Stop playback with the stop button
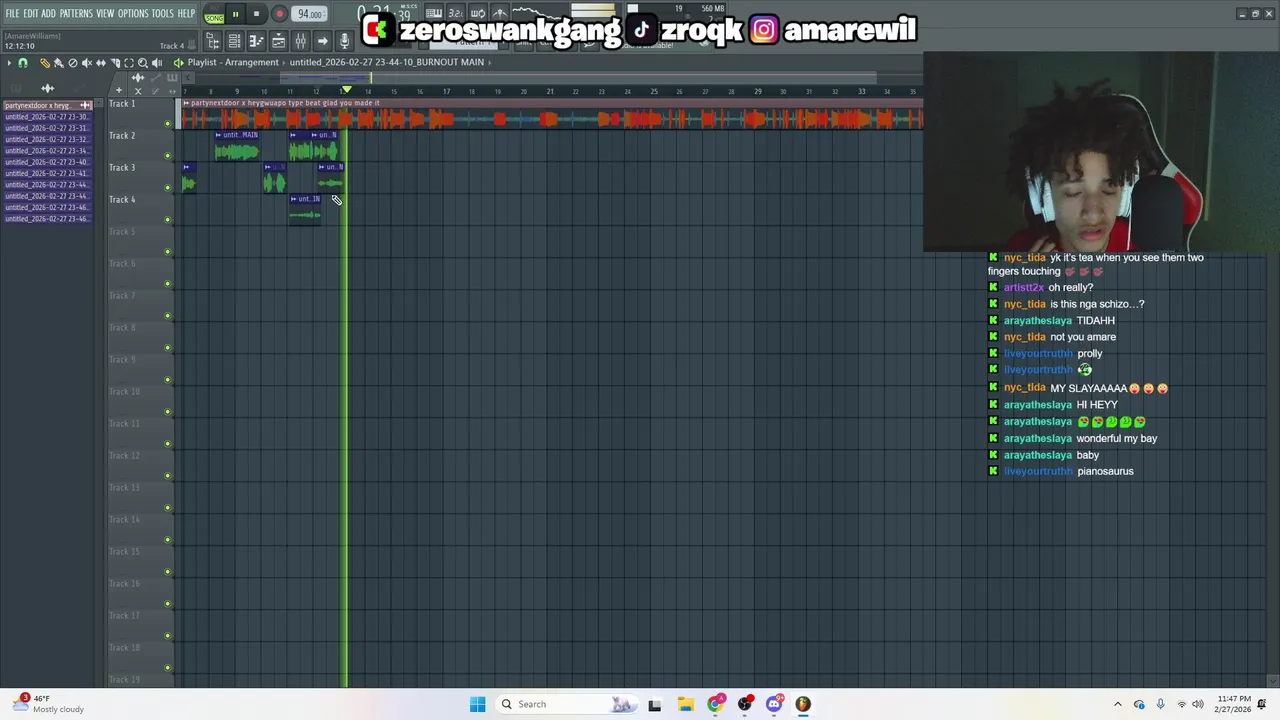This screenshot has width=1280, height=720. (x=256, y=14)
